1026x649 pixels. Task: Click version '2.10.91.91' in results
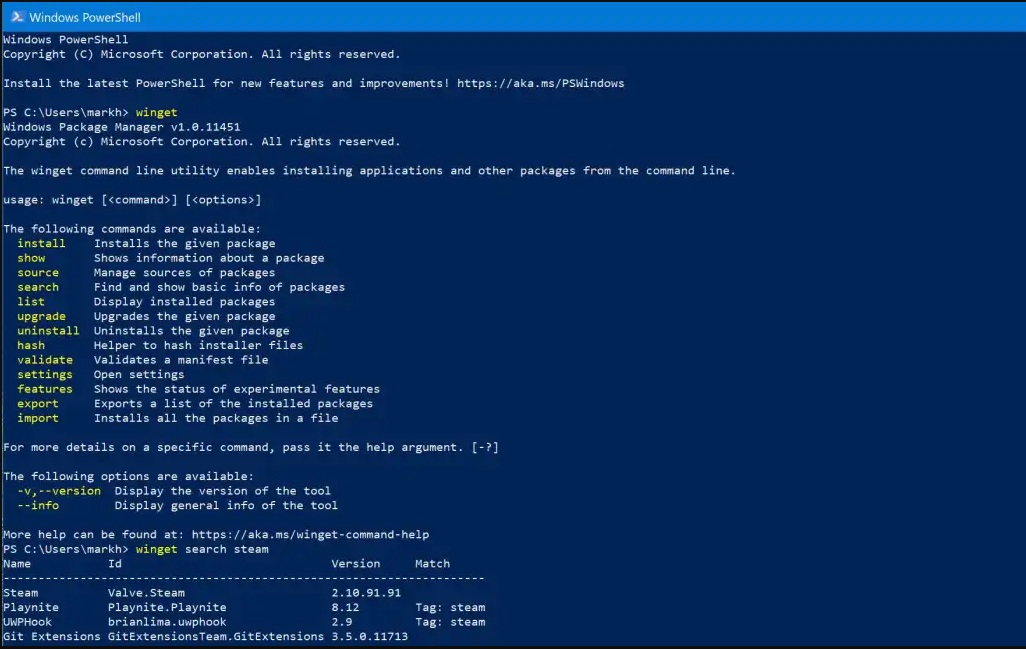[366, 593]
